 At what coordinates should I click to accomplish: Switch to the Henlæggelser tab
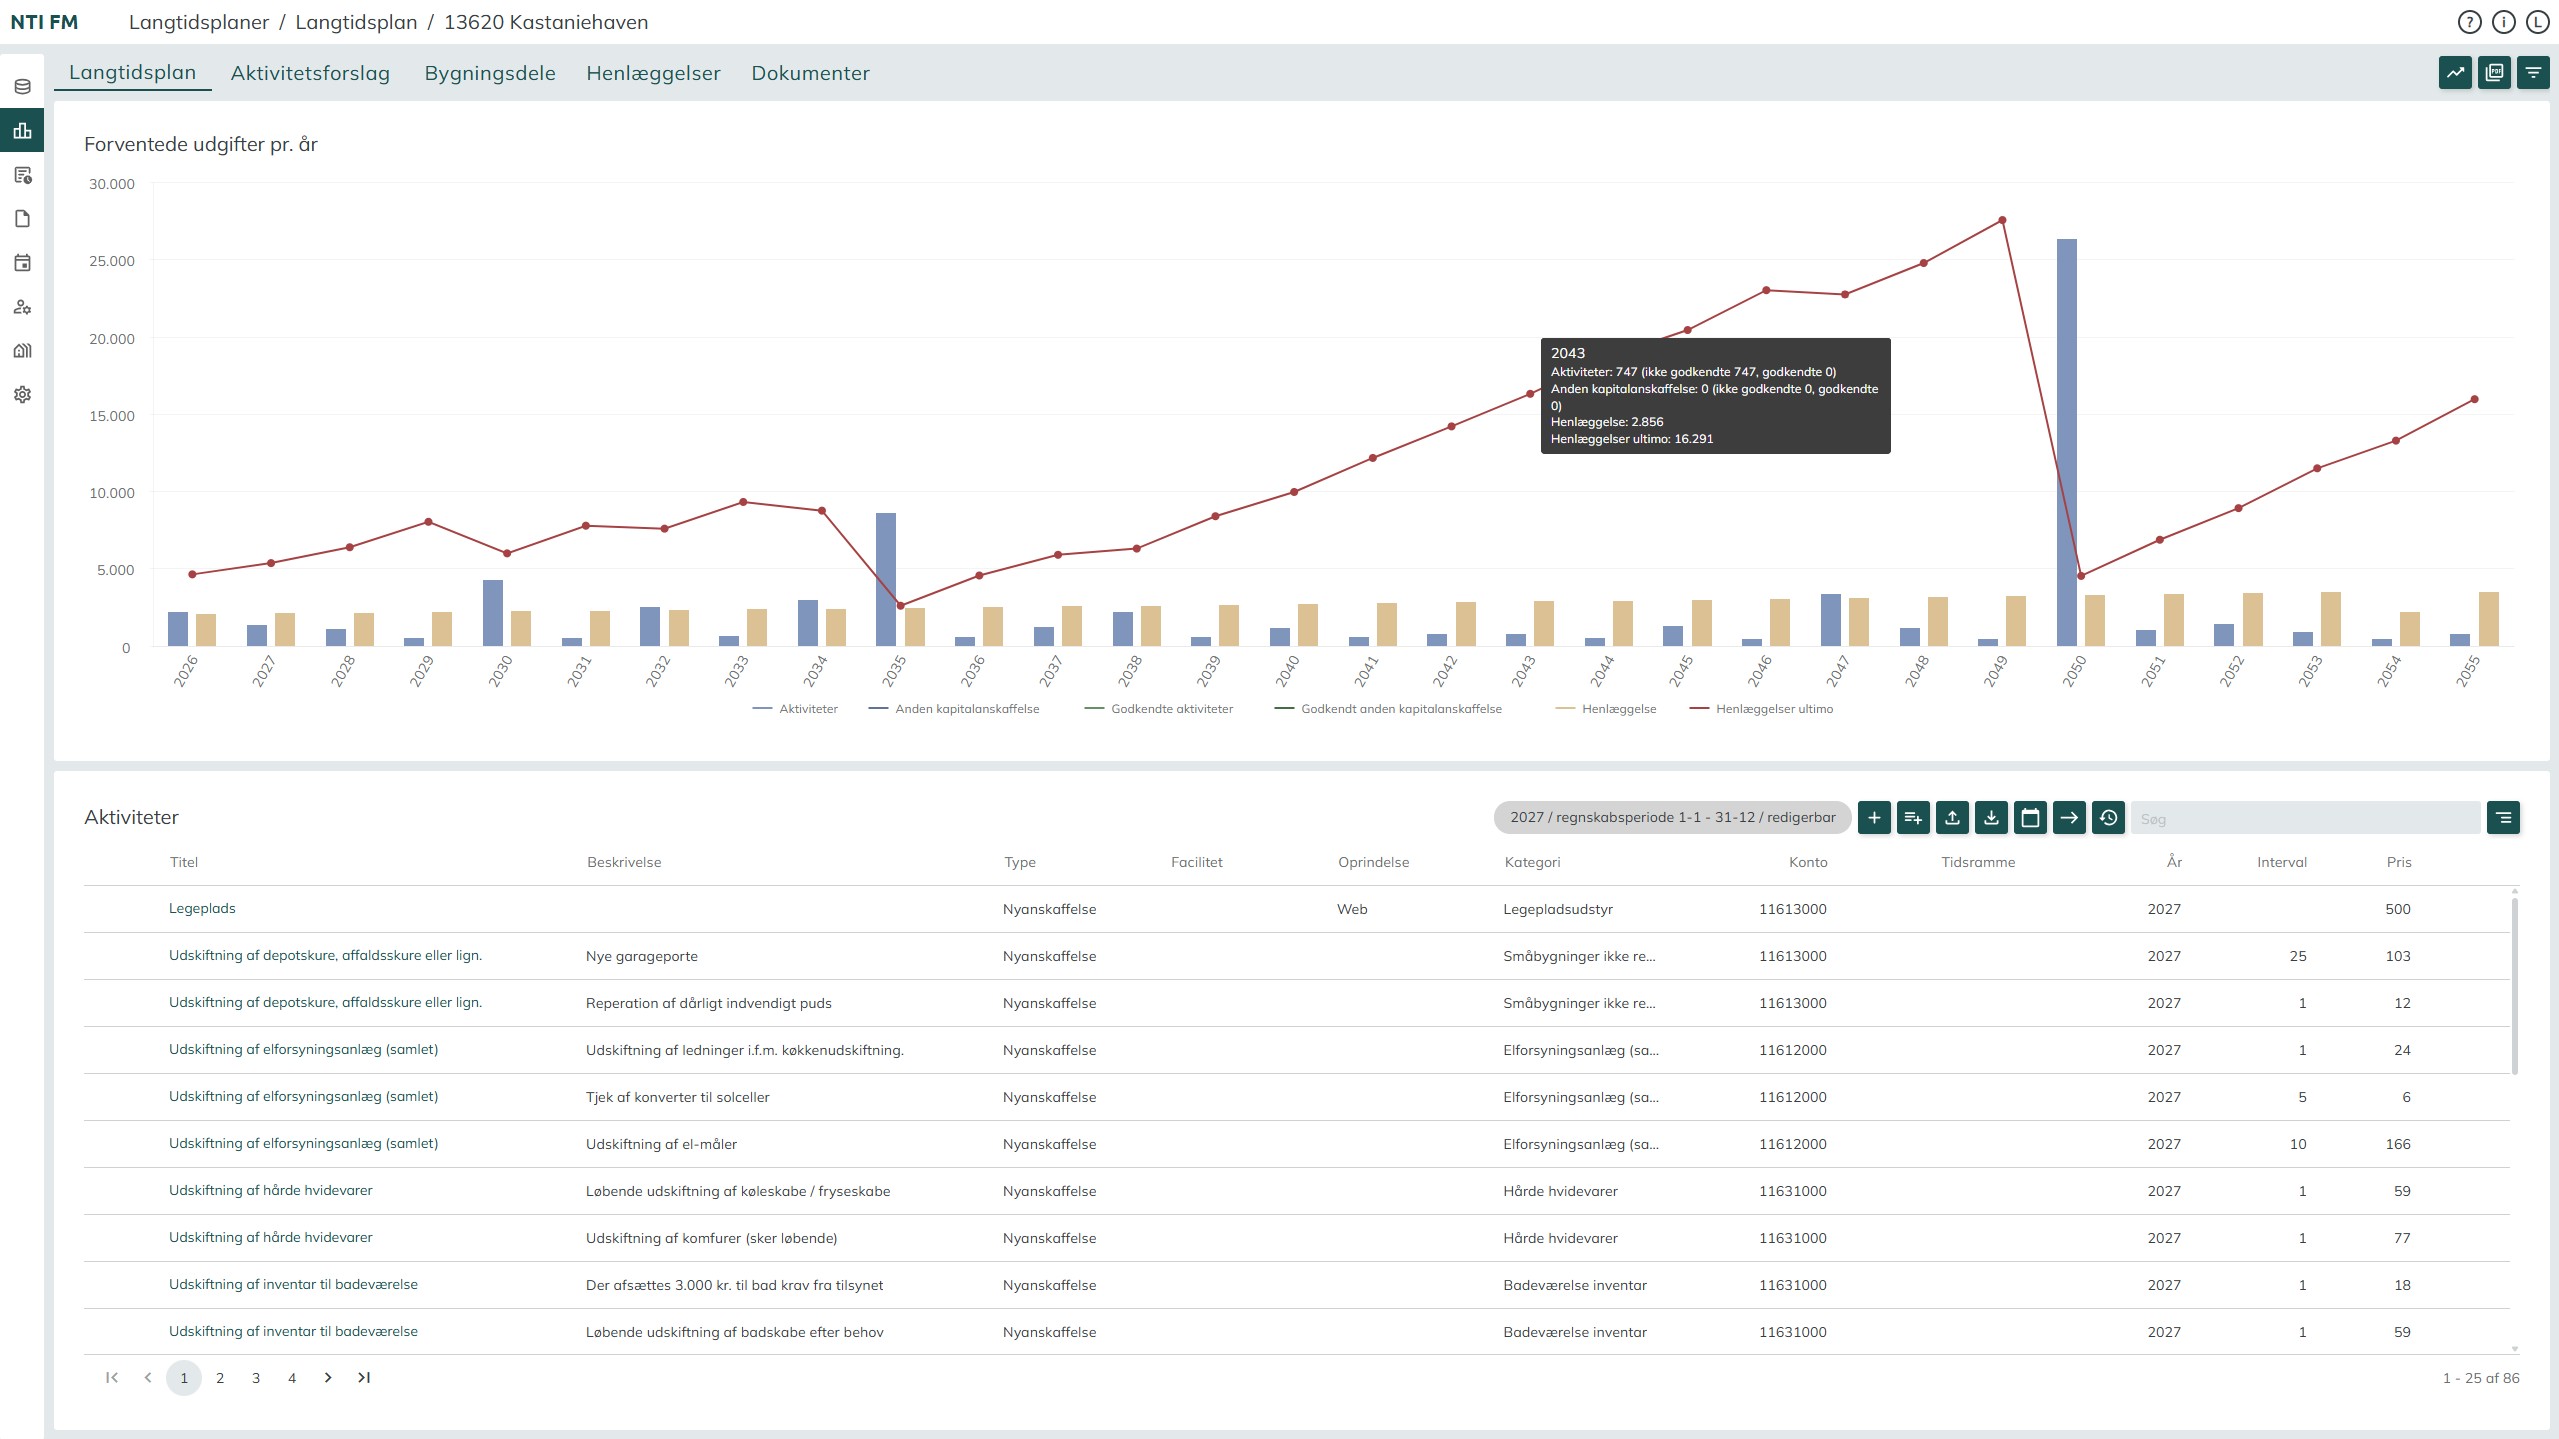(x=653, y=73)
